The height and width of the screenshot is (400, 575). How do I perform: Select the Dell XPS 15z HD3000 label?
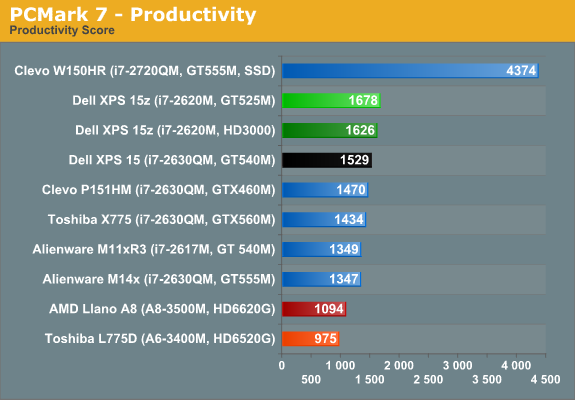tap(175, 130)
